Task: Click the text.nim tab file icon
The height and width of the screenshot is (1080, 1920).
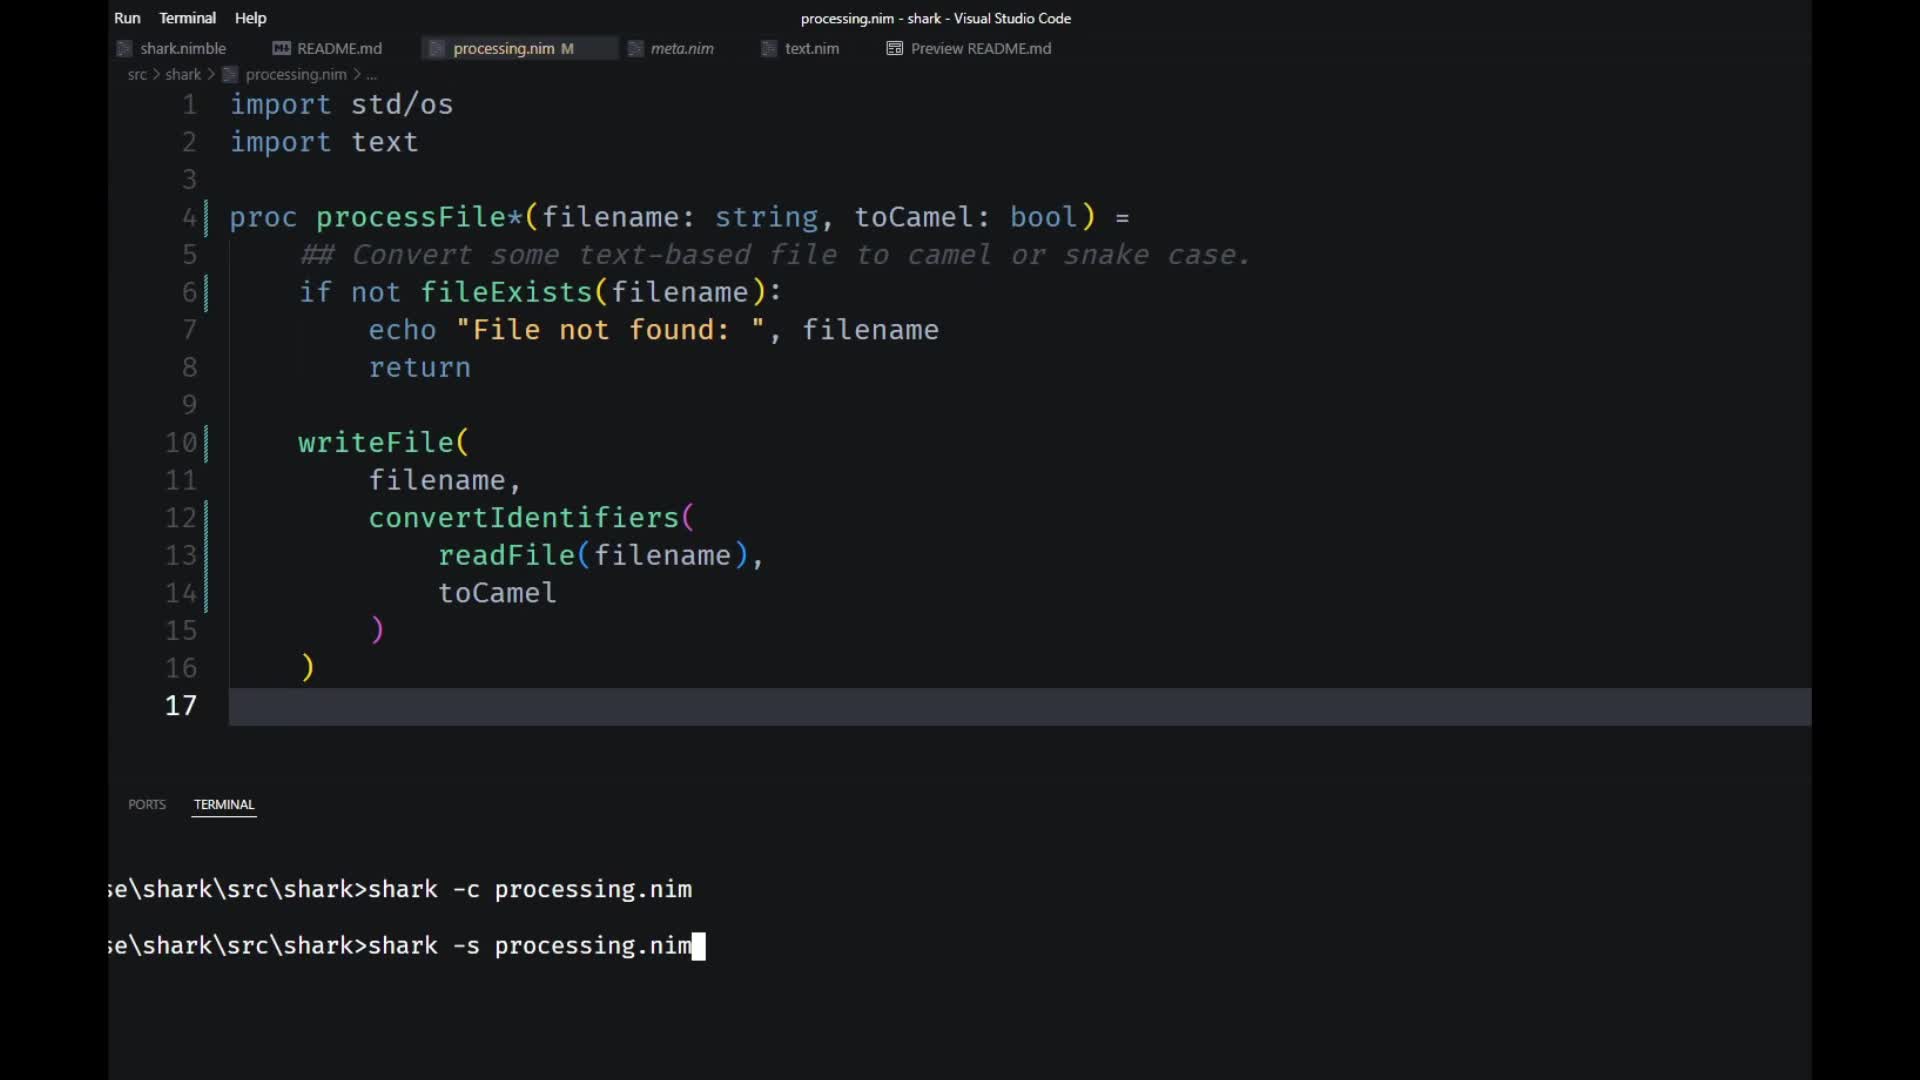Action: pyautogui.click(x=768, y=48)
